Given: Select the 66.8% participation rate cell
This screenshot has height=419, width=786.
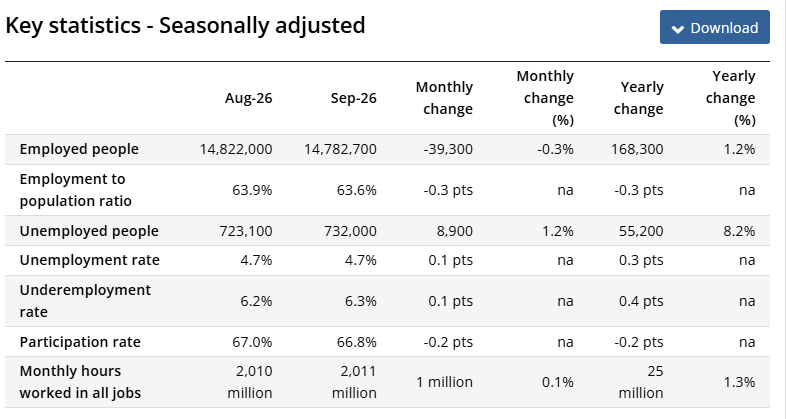Looking at the screenshot, I should point(356,342).
